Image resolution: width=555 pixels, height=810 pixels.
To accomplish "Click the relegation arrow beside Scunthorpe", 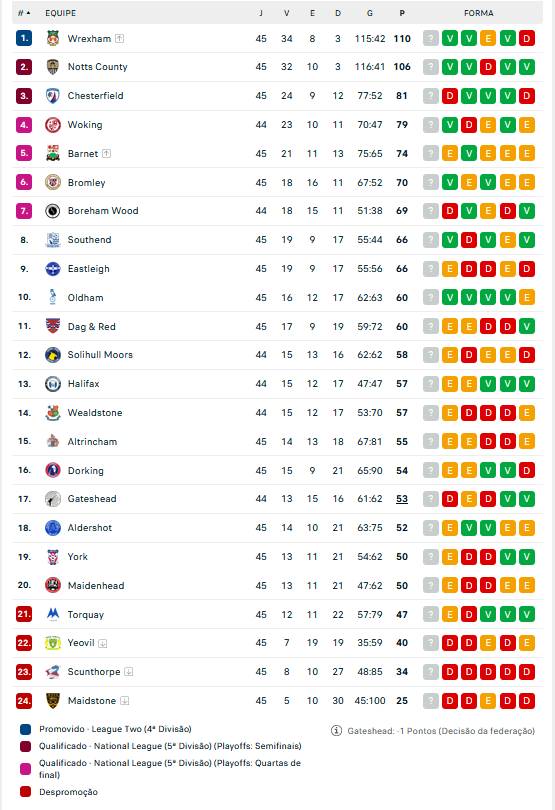I will click(129, 672).
